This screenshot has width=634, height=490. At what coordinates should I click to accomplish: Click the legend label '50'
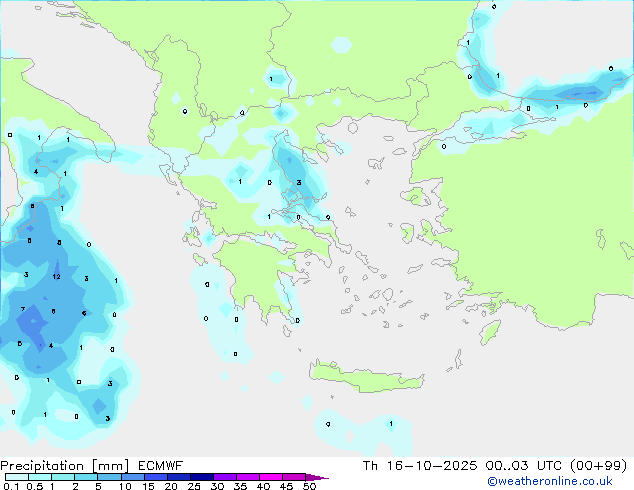[309, 486]
